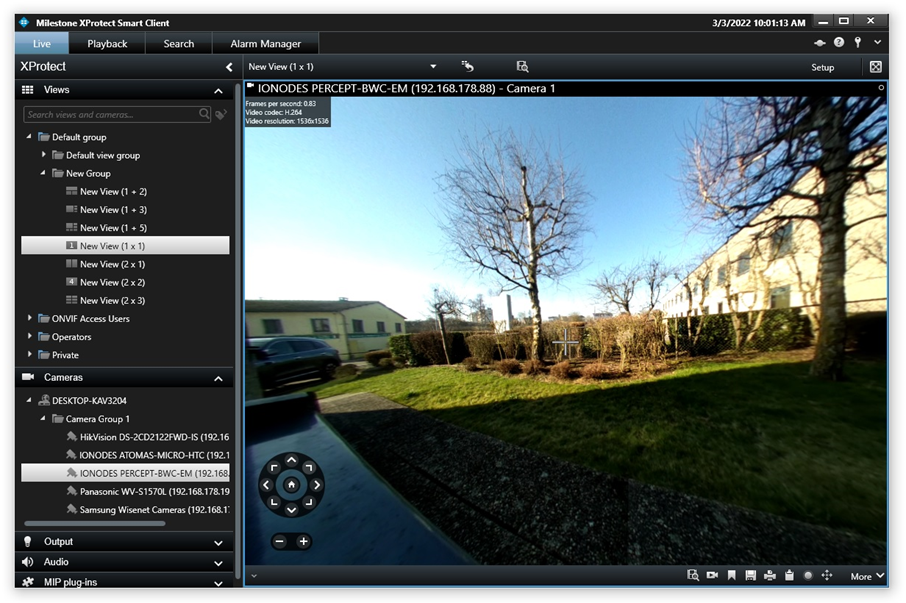Open the help question mark icon
This screenshot has width=906, height=603.
[x=838, y=42]
